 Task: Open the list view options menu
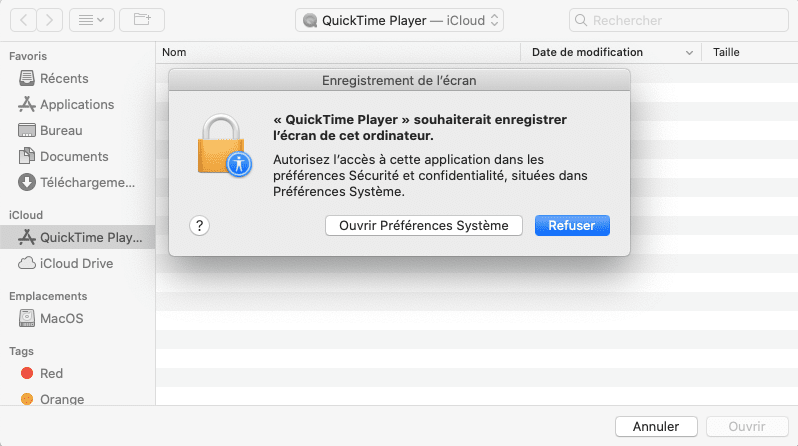(92, 20)
